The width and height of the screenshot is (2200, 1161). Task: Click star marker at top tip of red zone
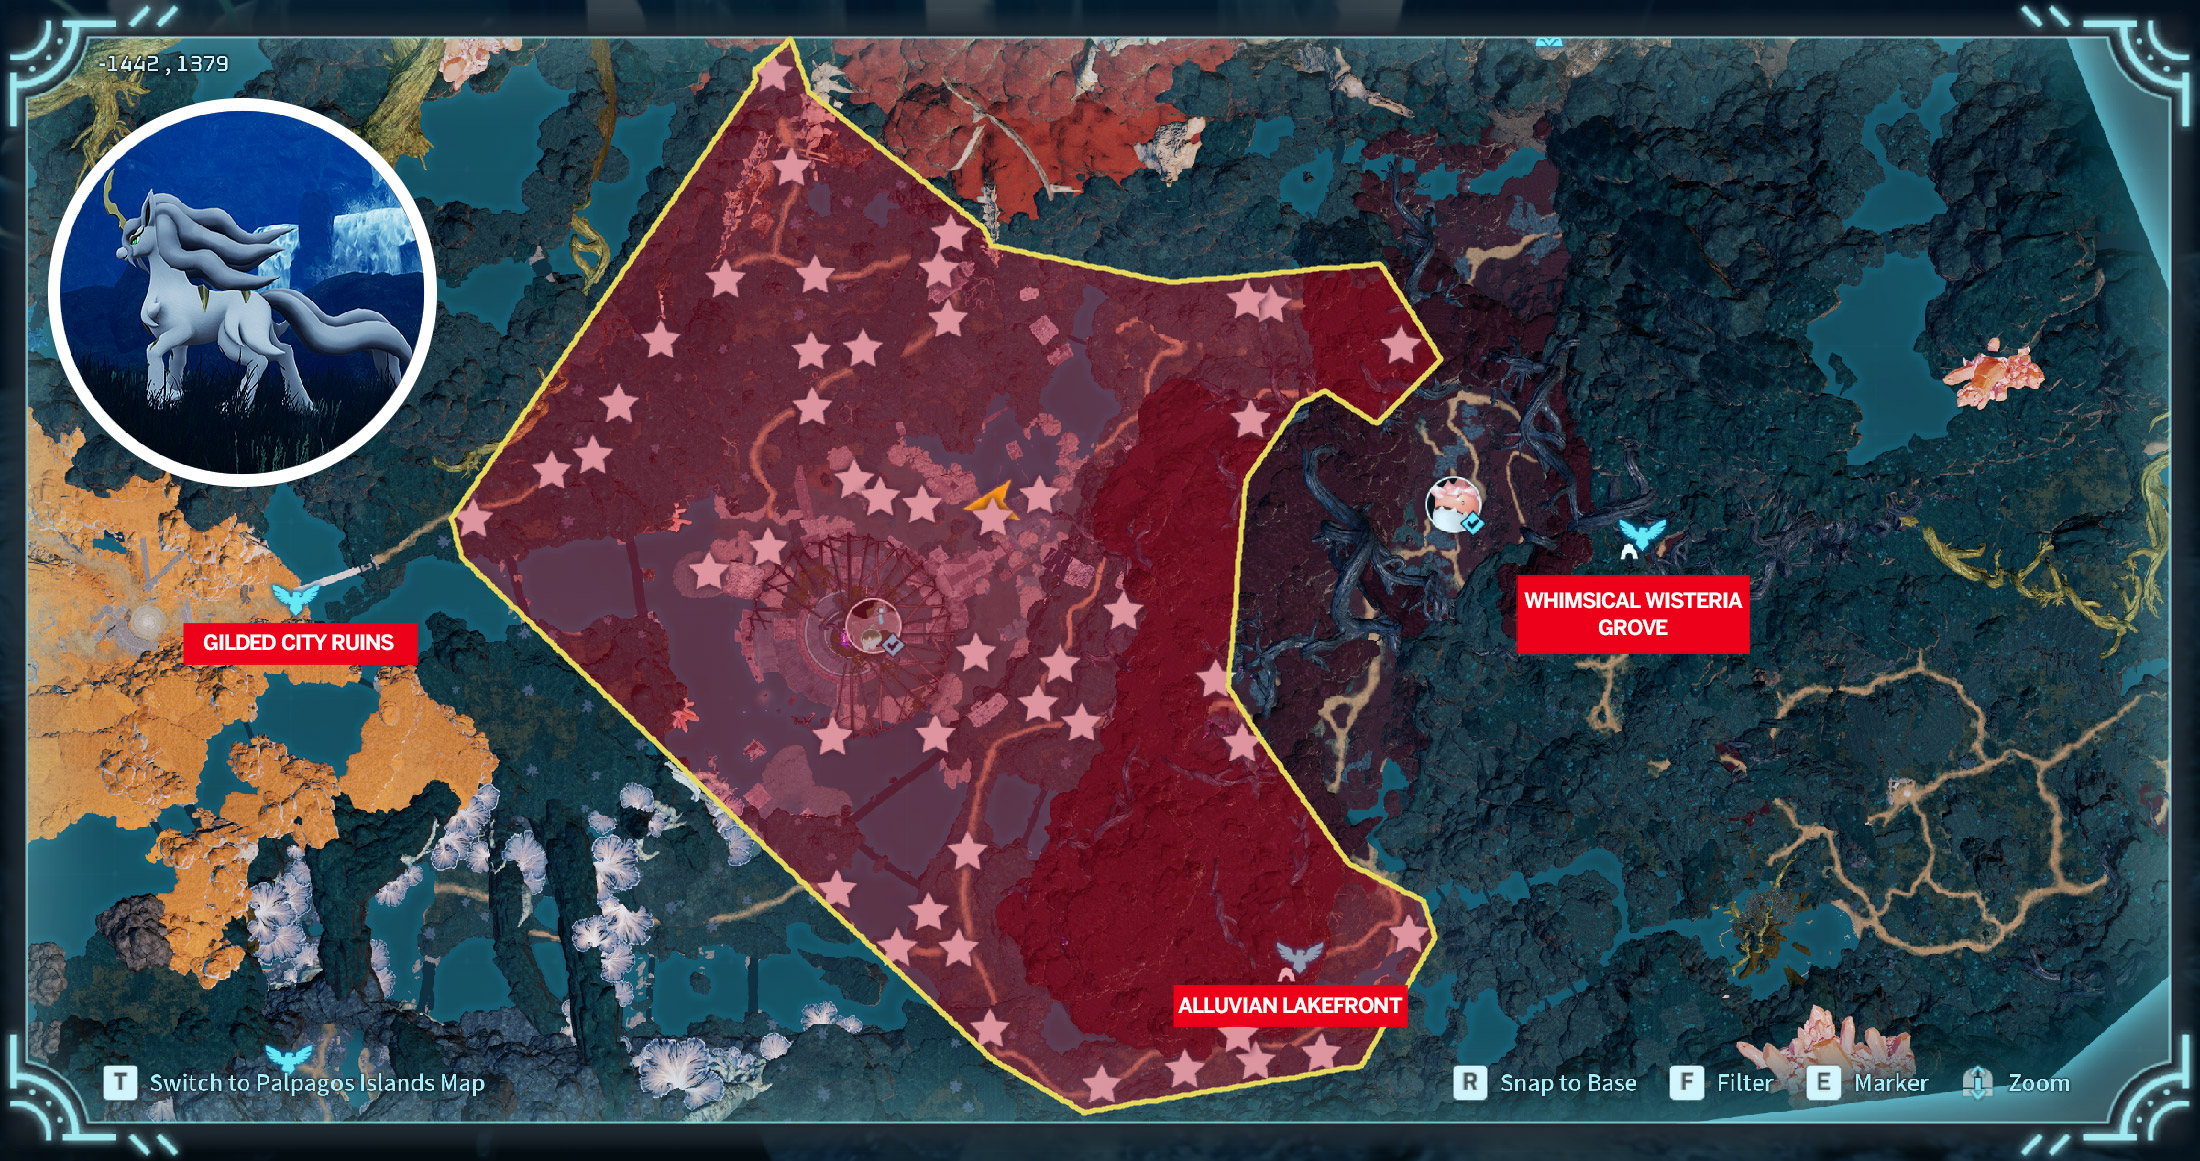774,73
